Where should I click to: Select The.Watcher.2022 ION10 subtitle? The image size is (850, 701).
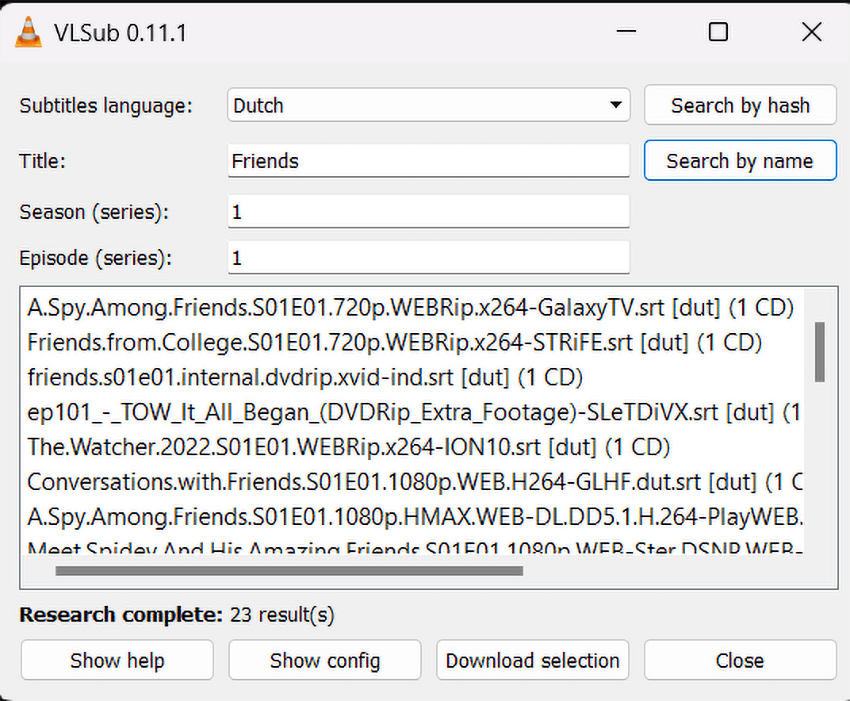[348, 446]
